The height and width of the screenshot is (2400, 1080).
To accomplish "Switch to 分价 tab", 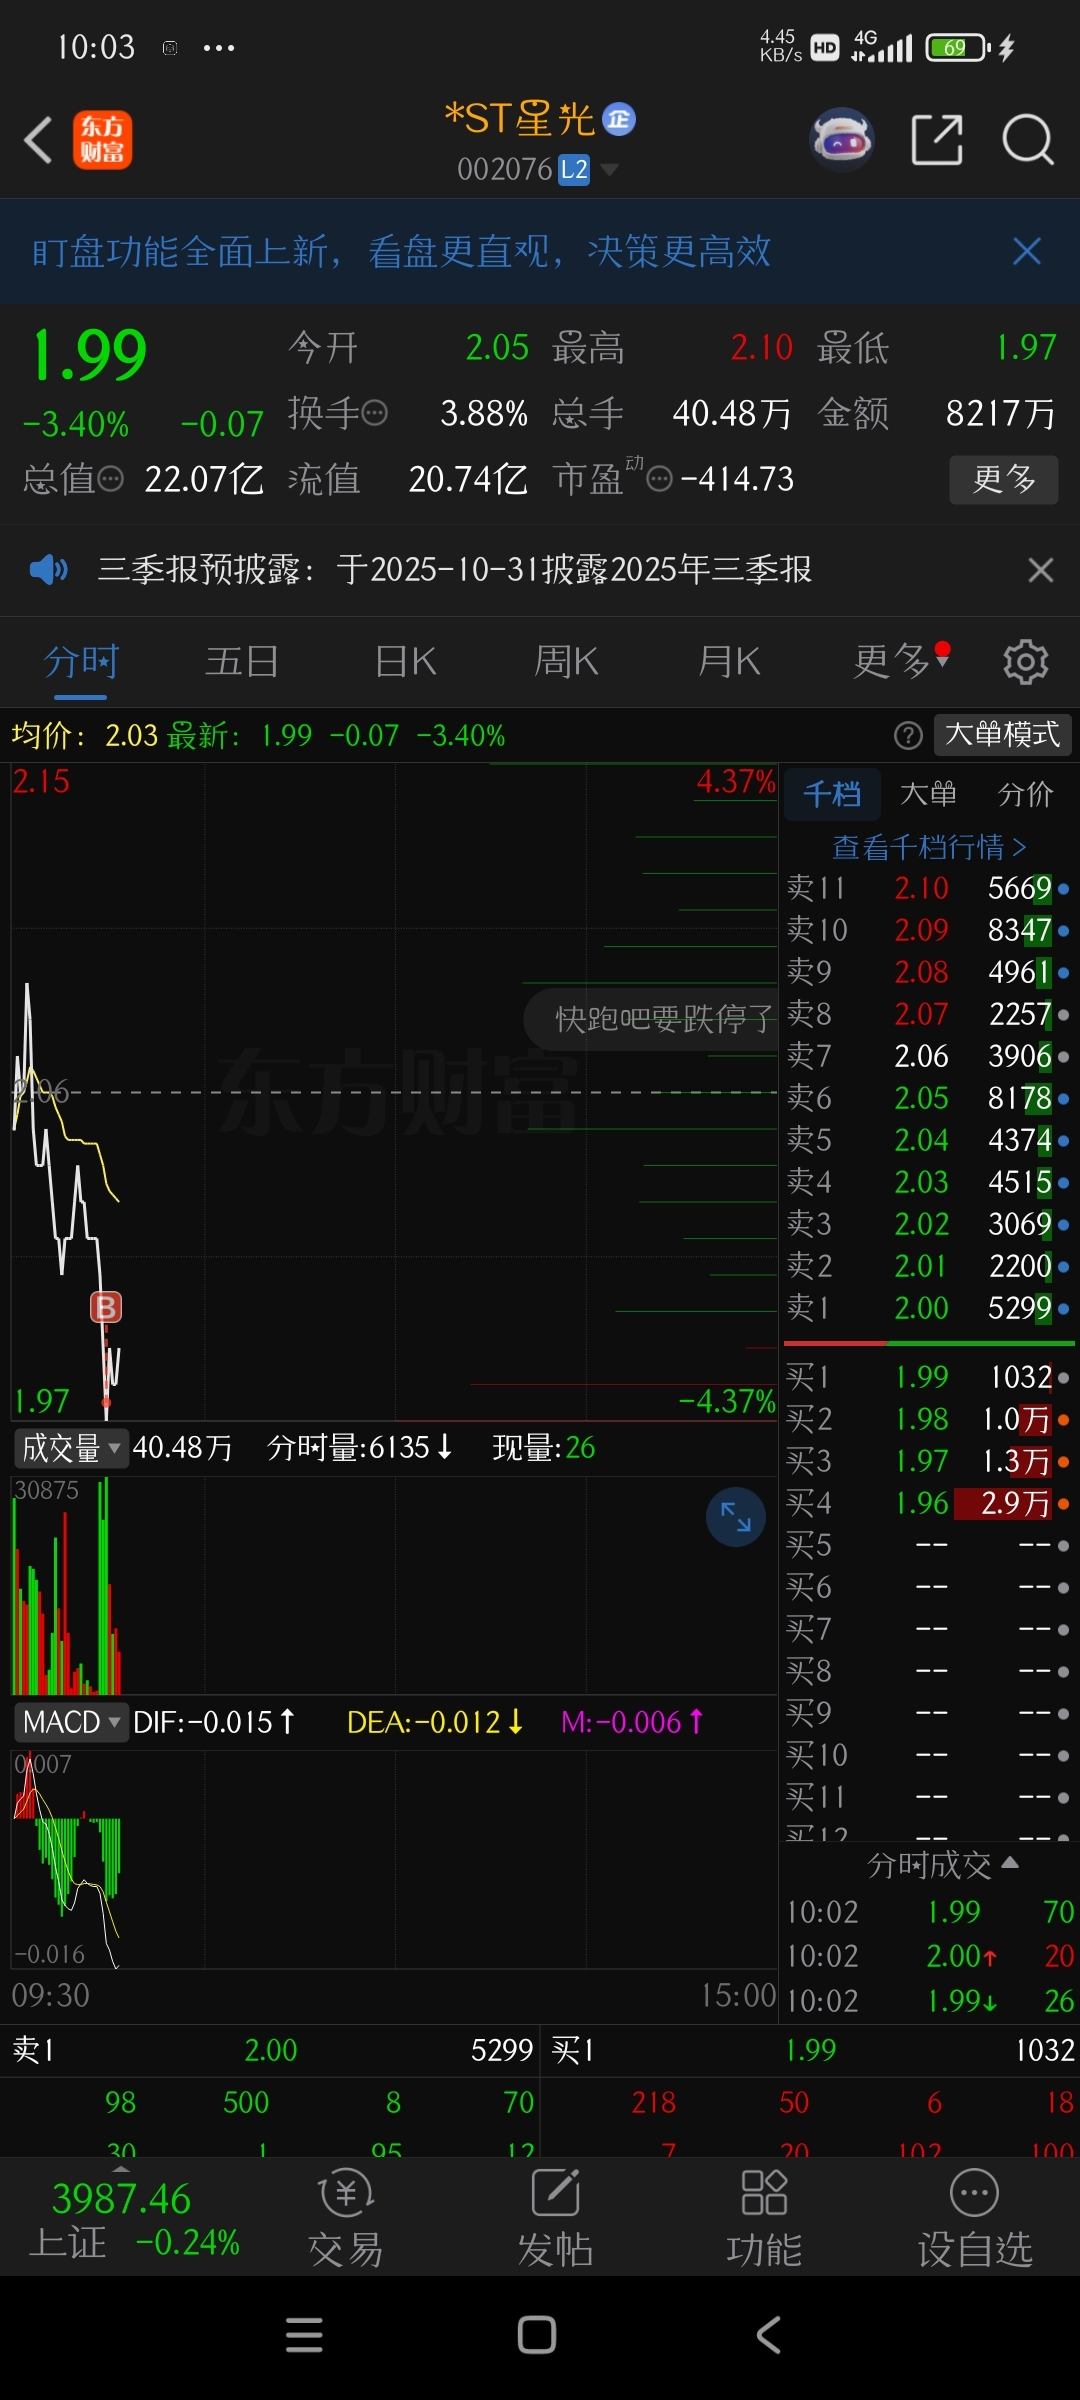I will pos(1025,794).
